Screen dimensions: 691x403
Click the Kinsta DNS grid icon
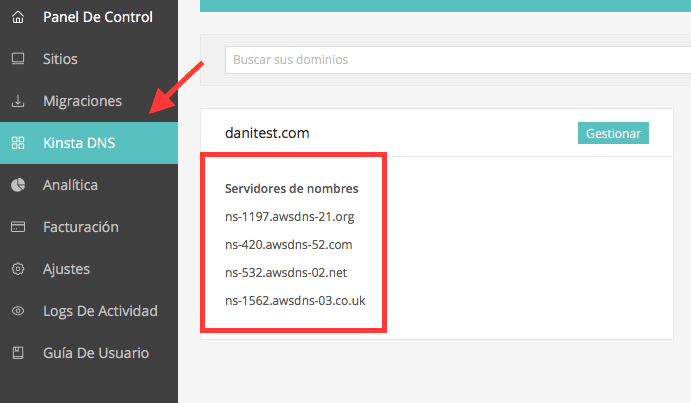point(18,143)
